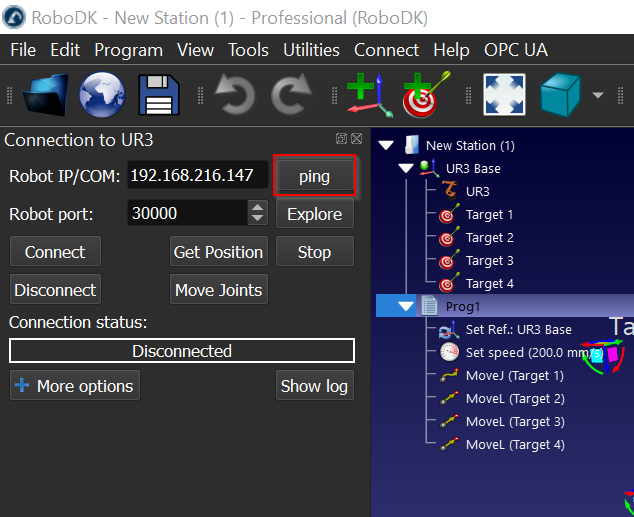Click the Stop button
Viewport: 634px width, 517px height.
tap(315, 251)
